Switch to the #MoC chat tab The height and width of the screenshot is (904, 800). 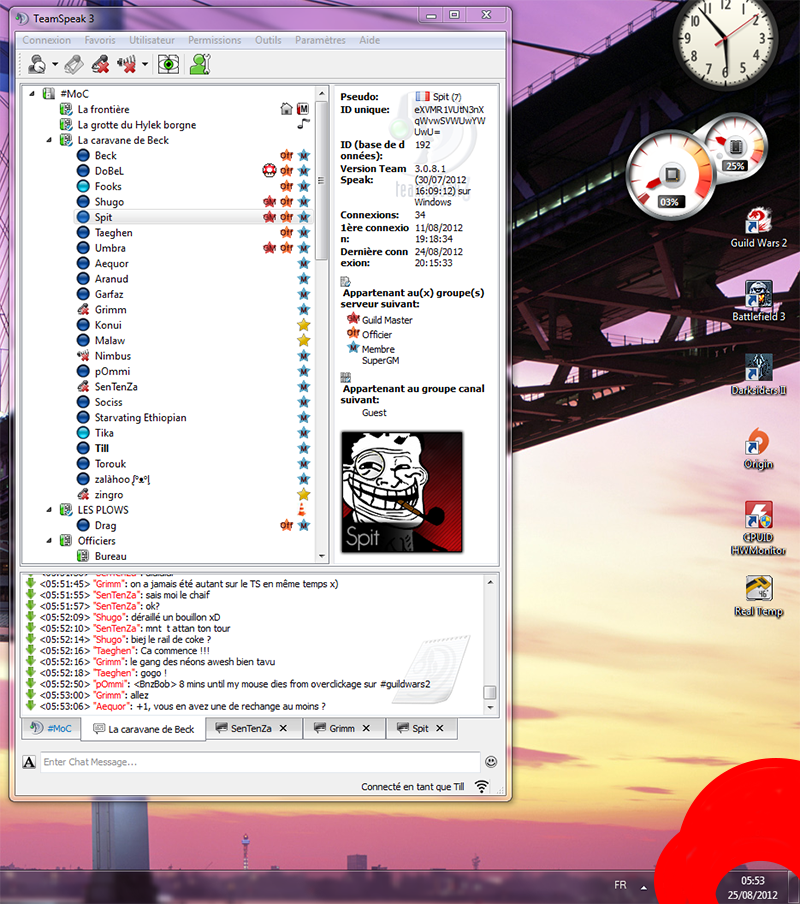click(51, 728)
